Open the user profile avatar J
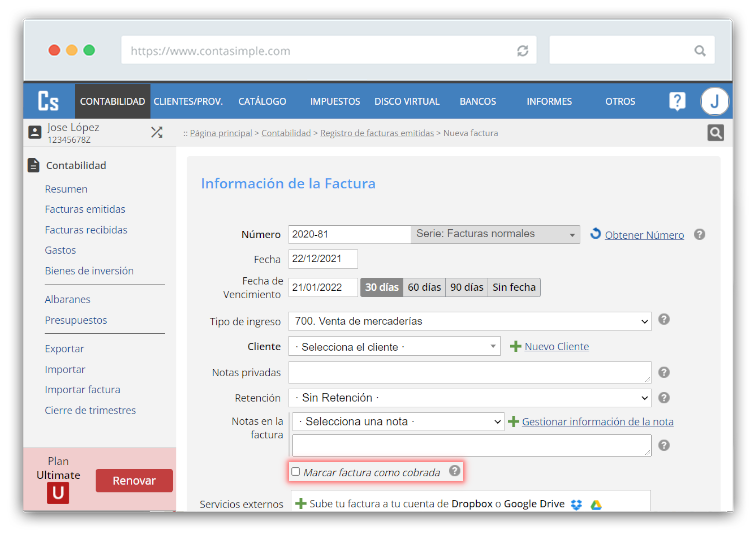 (x=714, y=101)
